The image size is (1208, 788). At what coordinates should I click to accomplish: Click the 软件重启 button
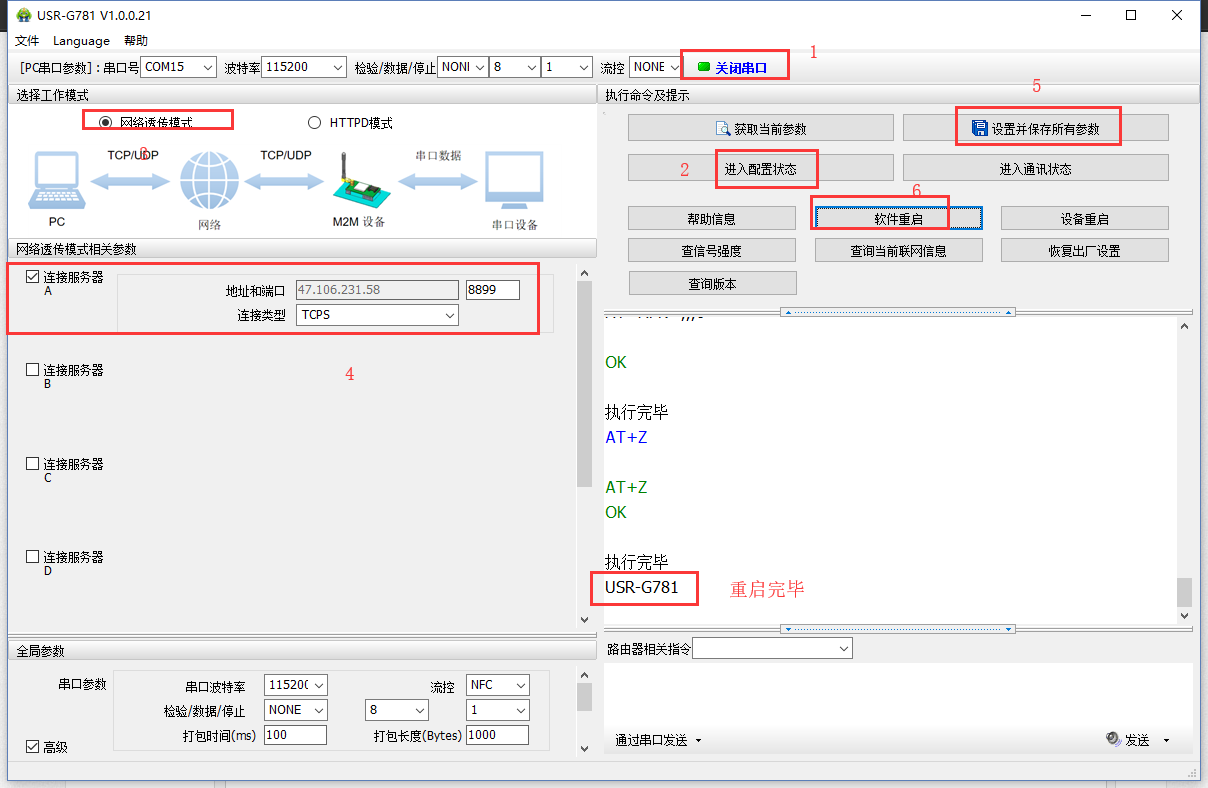pos(898,219)
